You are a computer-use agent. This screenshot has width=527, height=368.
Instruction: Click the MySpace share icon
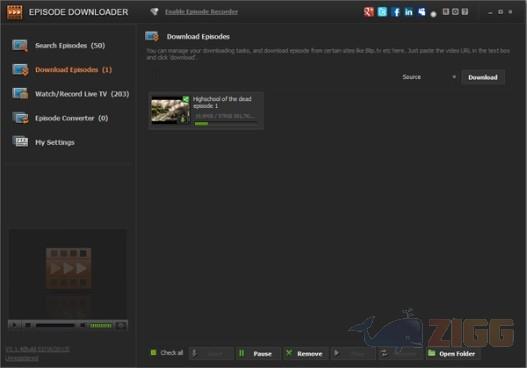point(422,12)
